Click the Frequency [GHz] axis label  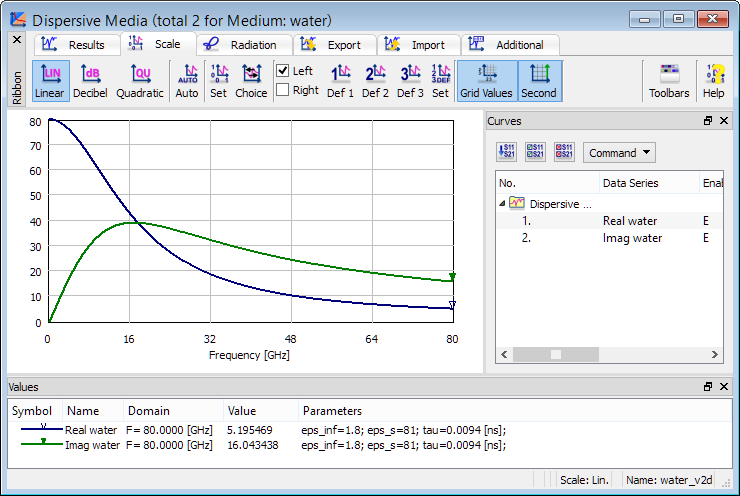pyautogui.click(x=249, y=355)
